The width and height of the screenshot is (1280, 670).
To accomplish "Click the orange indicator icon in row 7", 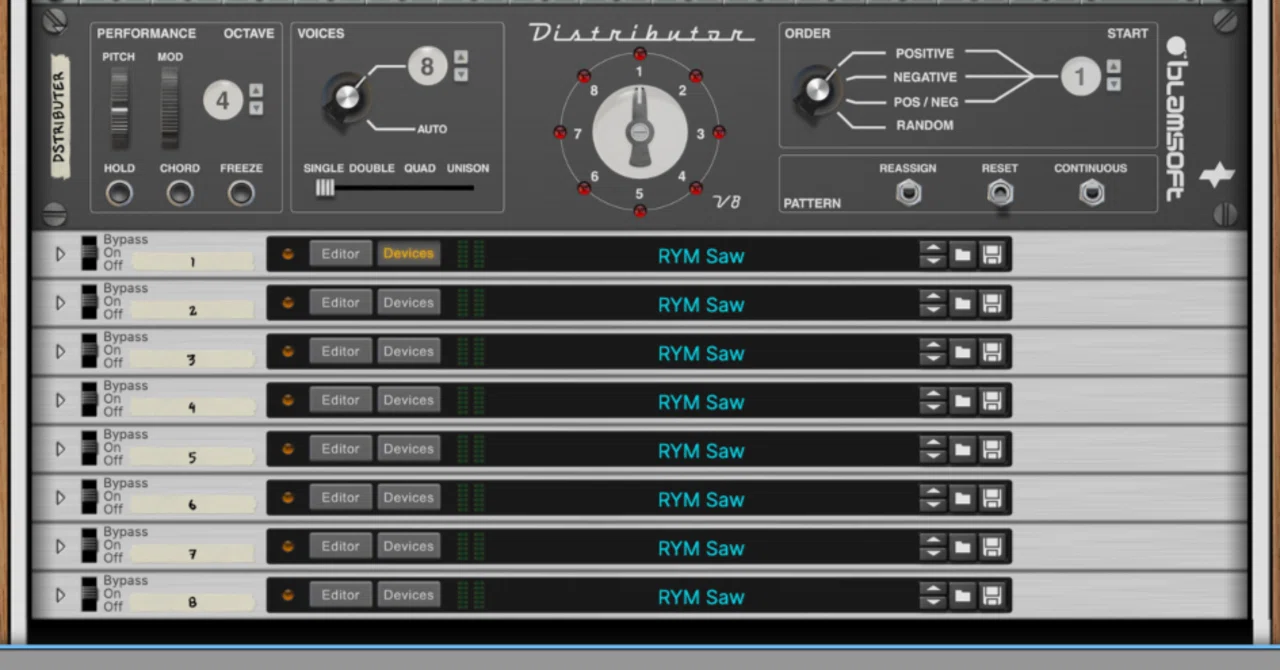I will pos(288,547).
